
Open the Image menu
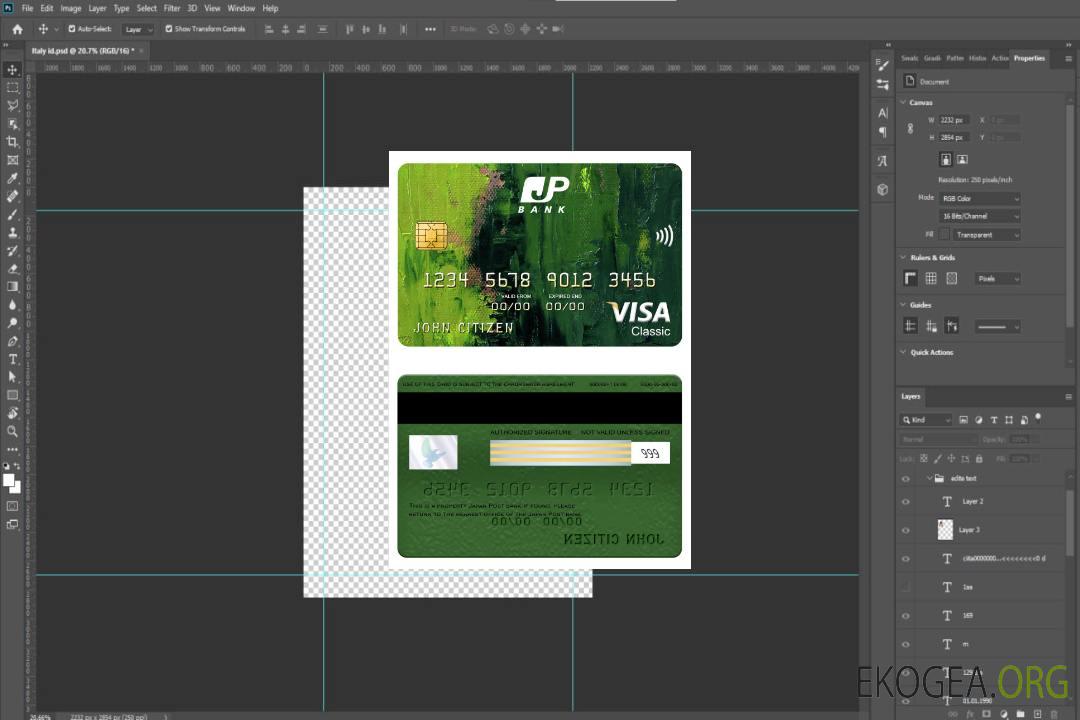[70, 8]
